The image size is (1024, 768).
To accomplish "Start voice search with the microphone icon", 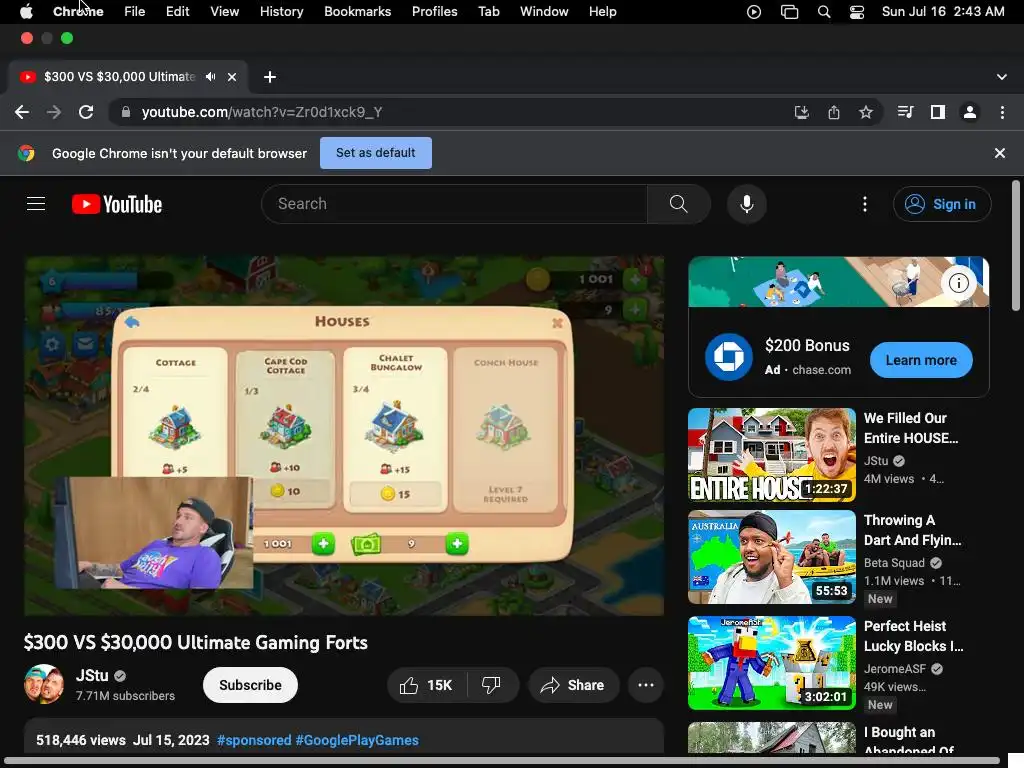I will click(746, 204).
